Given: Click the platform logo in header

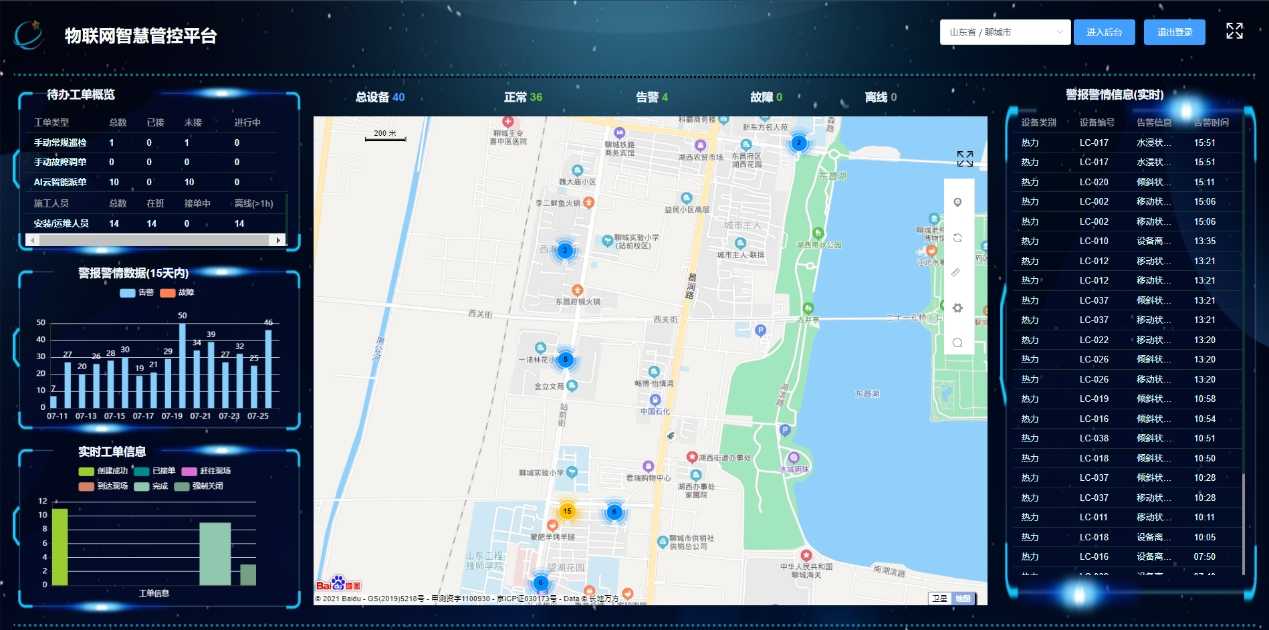Looking at the screenshot, I should click(29, 36).
